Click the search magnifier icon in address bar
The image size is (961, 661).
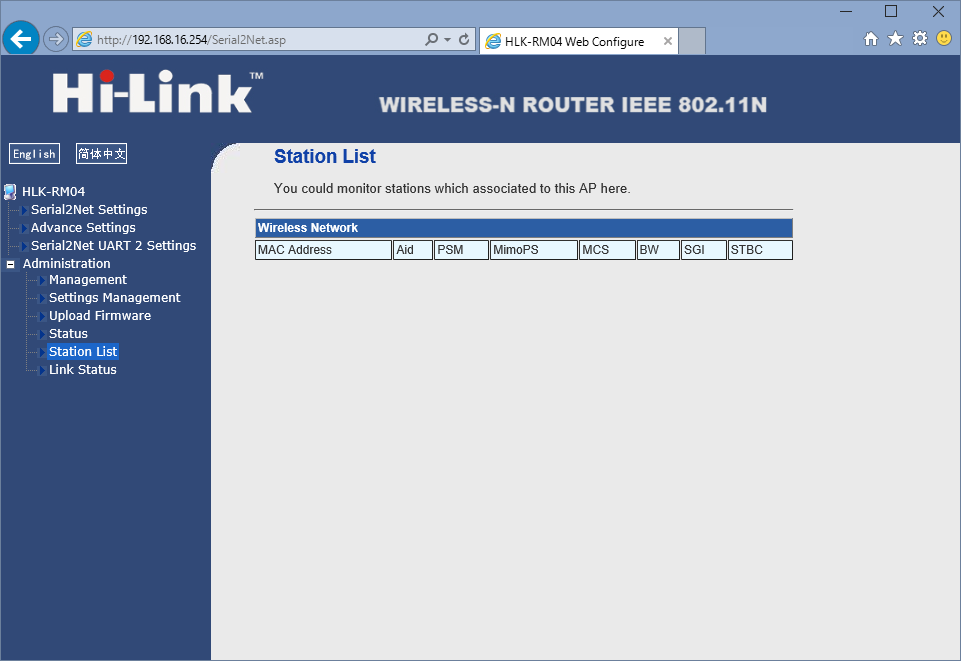tap(431, 40)
